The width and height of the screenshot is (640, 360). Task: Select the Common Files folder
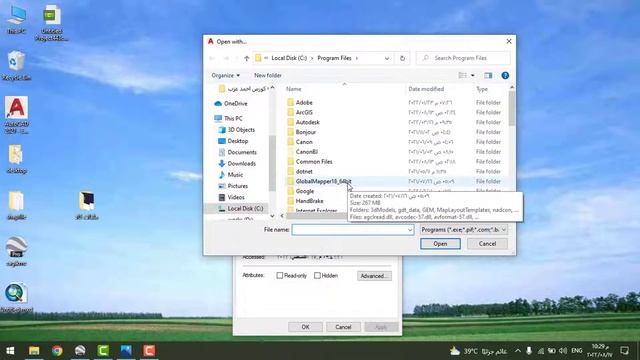[x=314, y=162]
